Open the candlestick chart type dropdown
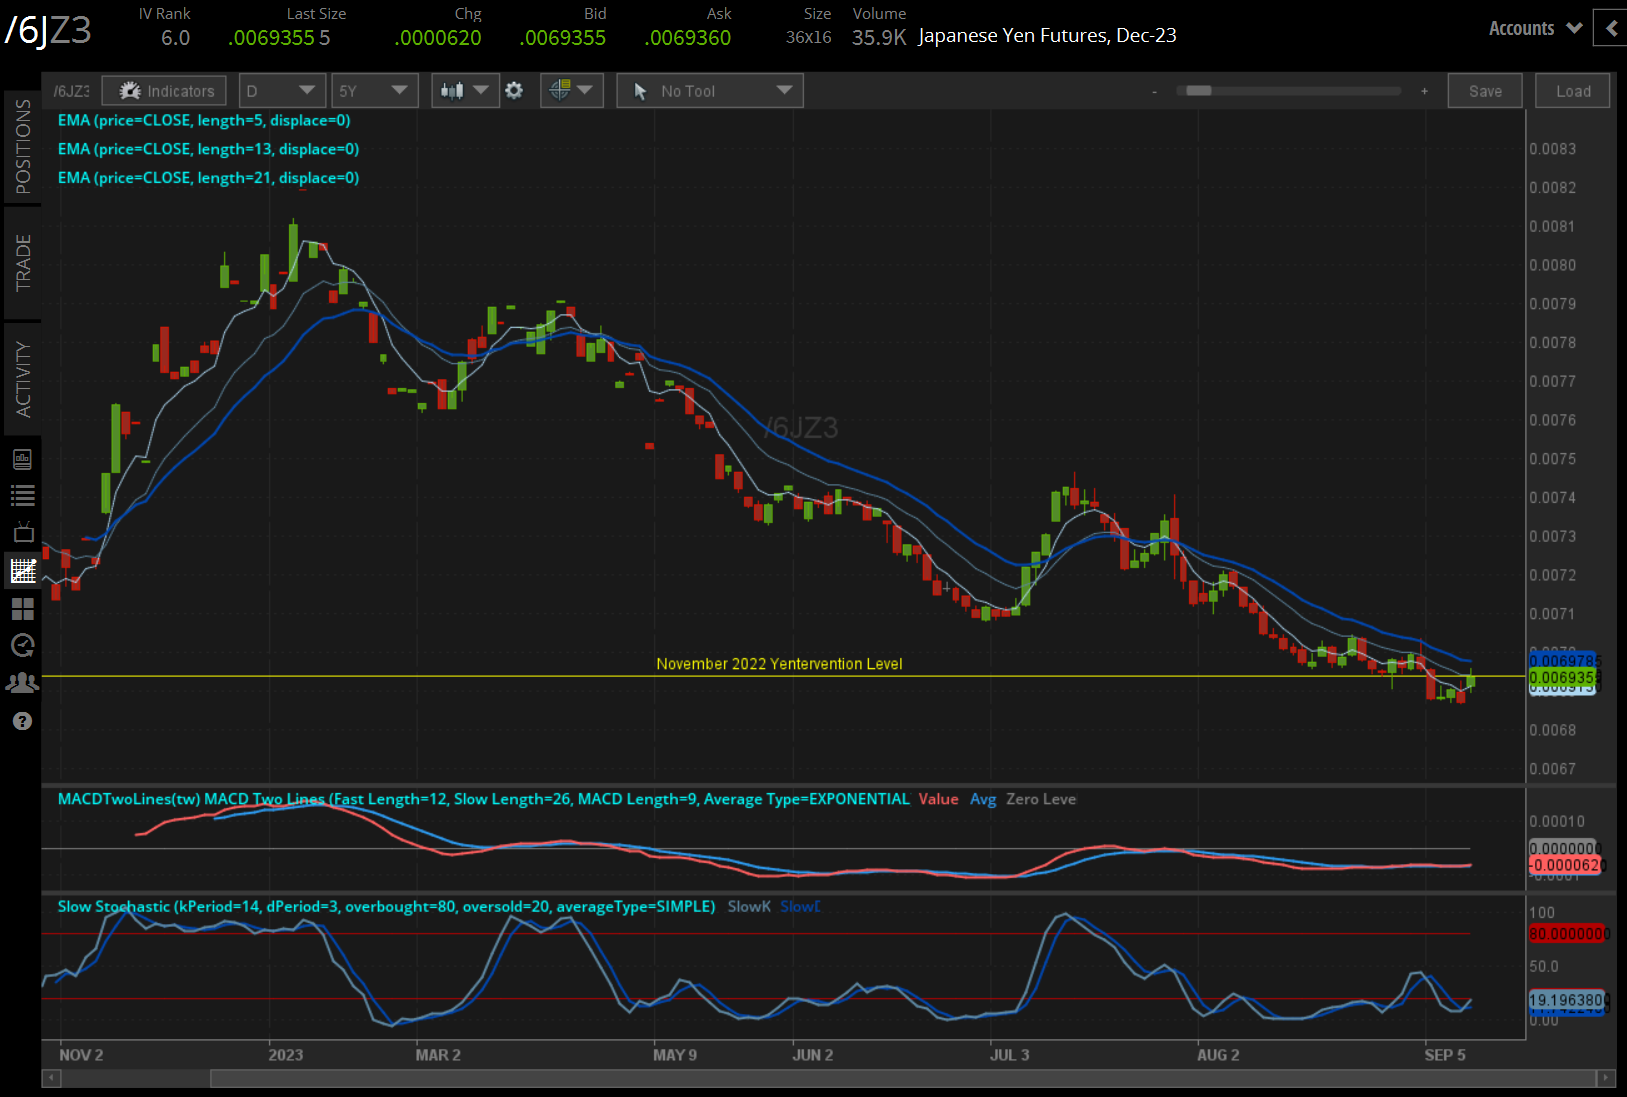Screen dimensions: 1627x1097 click(x=464, y=91)
